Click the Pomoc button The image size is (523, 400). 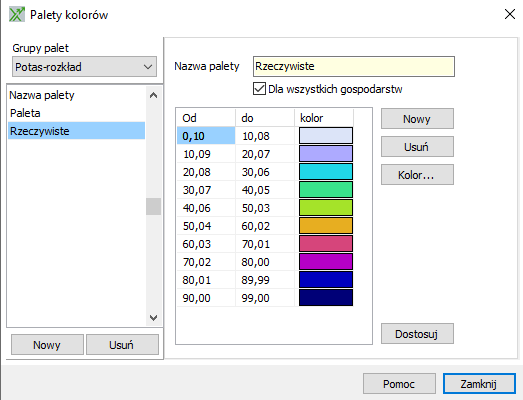click(399, 384)
